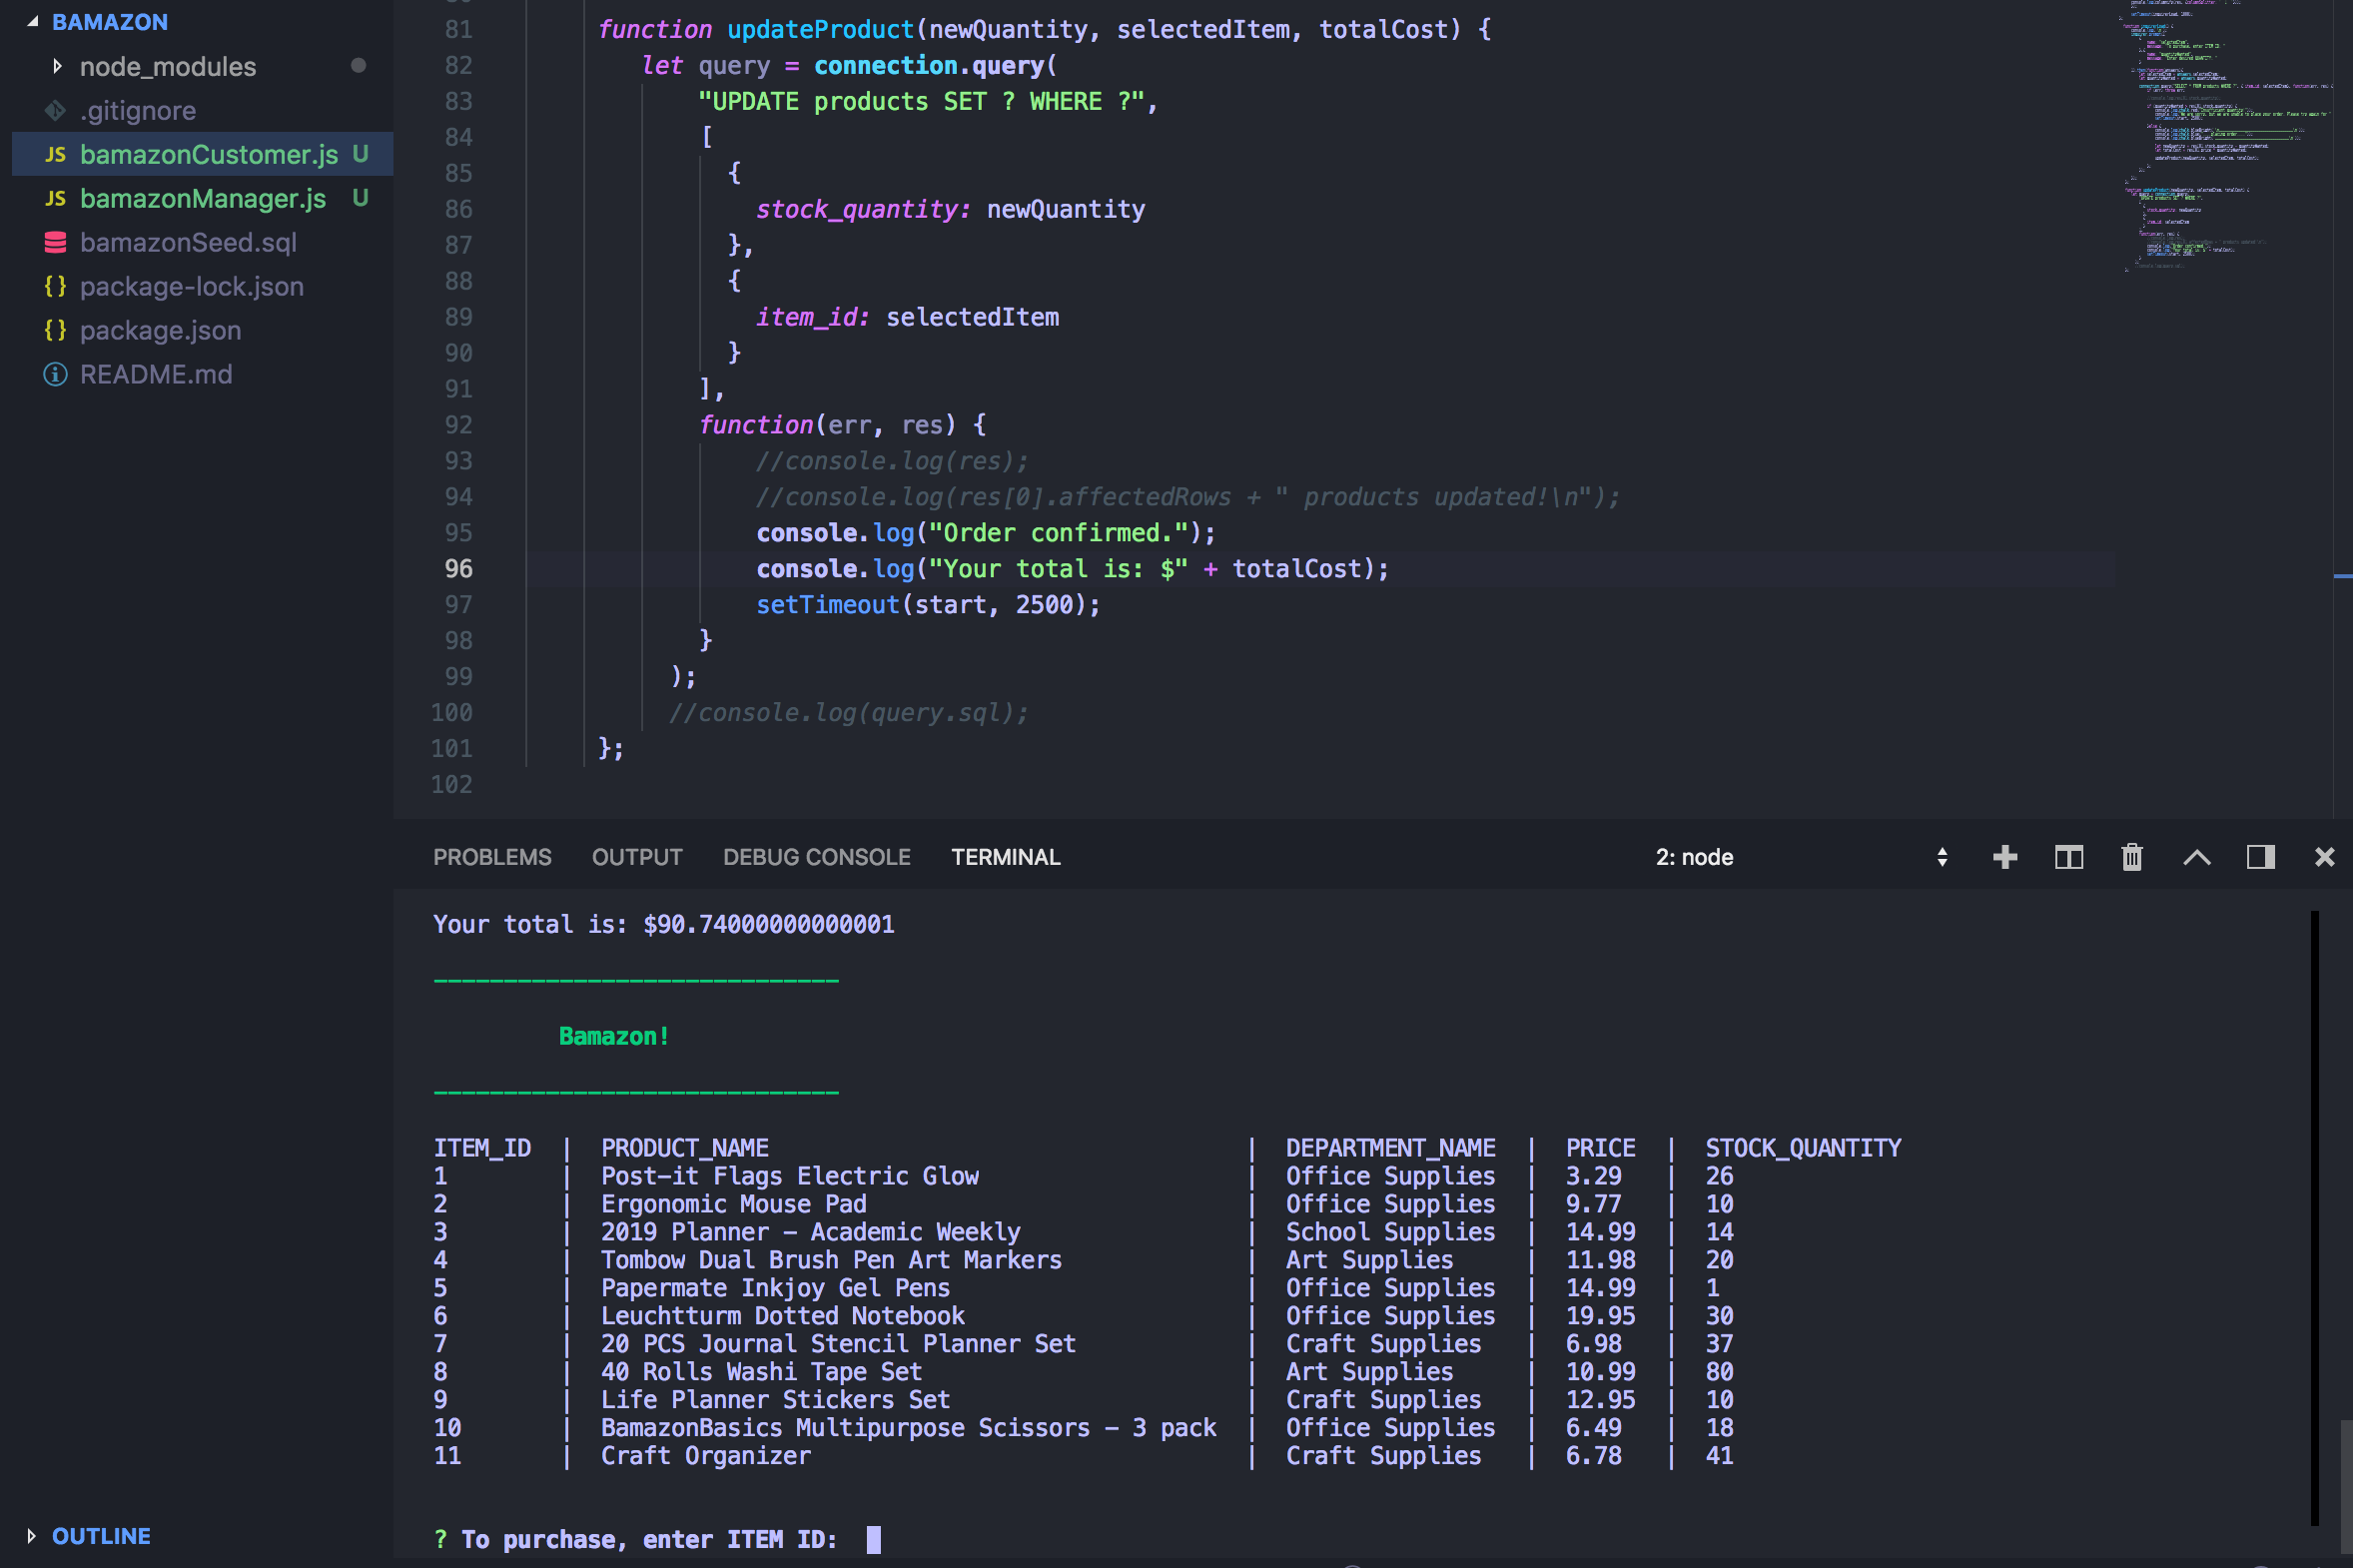
Task: Close the terminal panel
Action: [2325, 857]
